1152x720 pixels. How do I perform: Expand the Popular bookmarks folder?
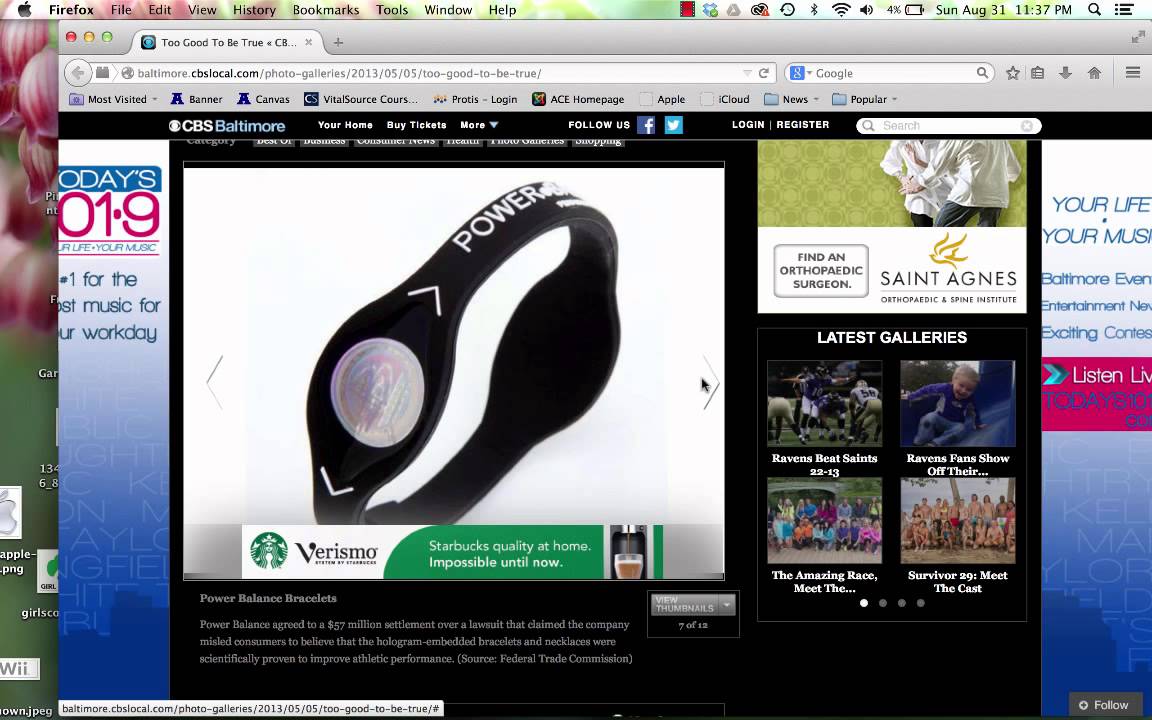(865, 99)
